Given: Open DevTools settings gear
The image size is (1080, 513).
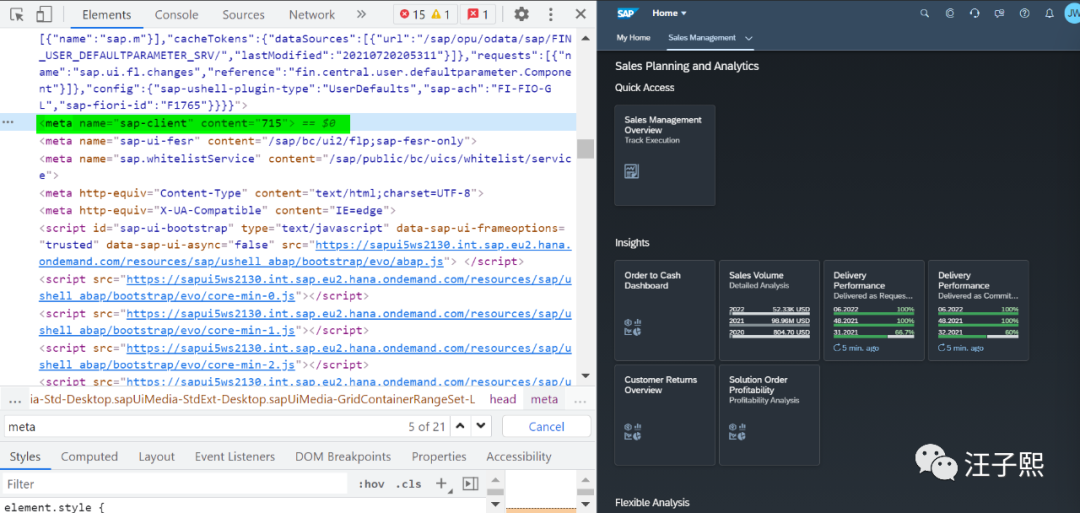Looking at the screenshot, I should click(521, 14).
